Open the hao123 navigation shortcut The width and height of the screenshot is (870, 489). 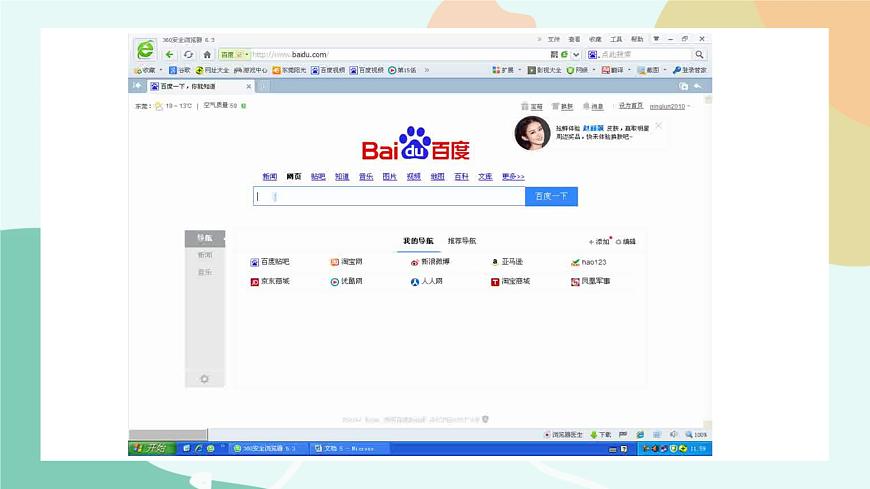coord(589,262)
